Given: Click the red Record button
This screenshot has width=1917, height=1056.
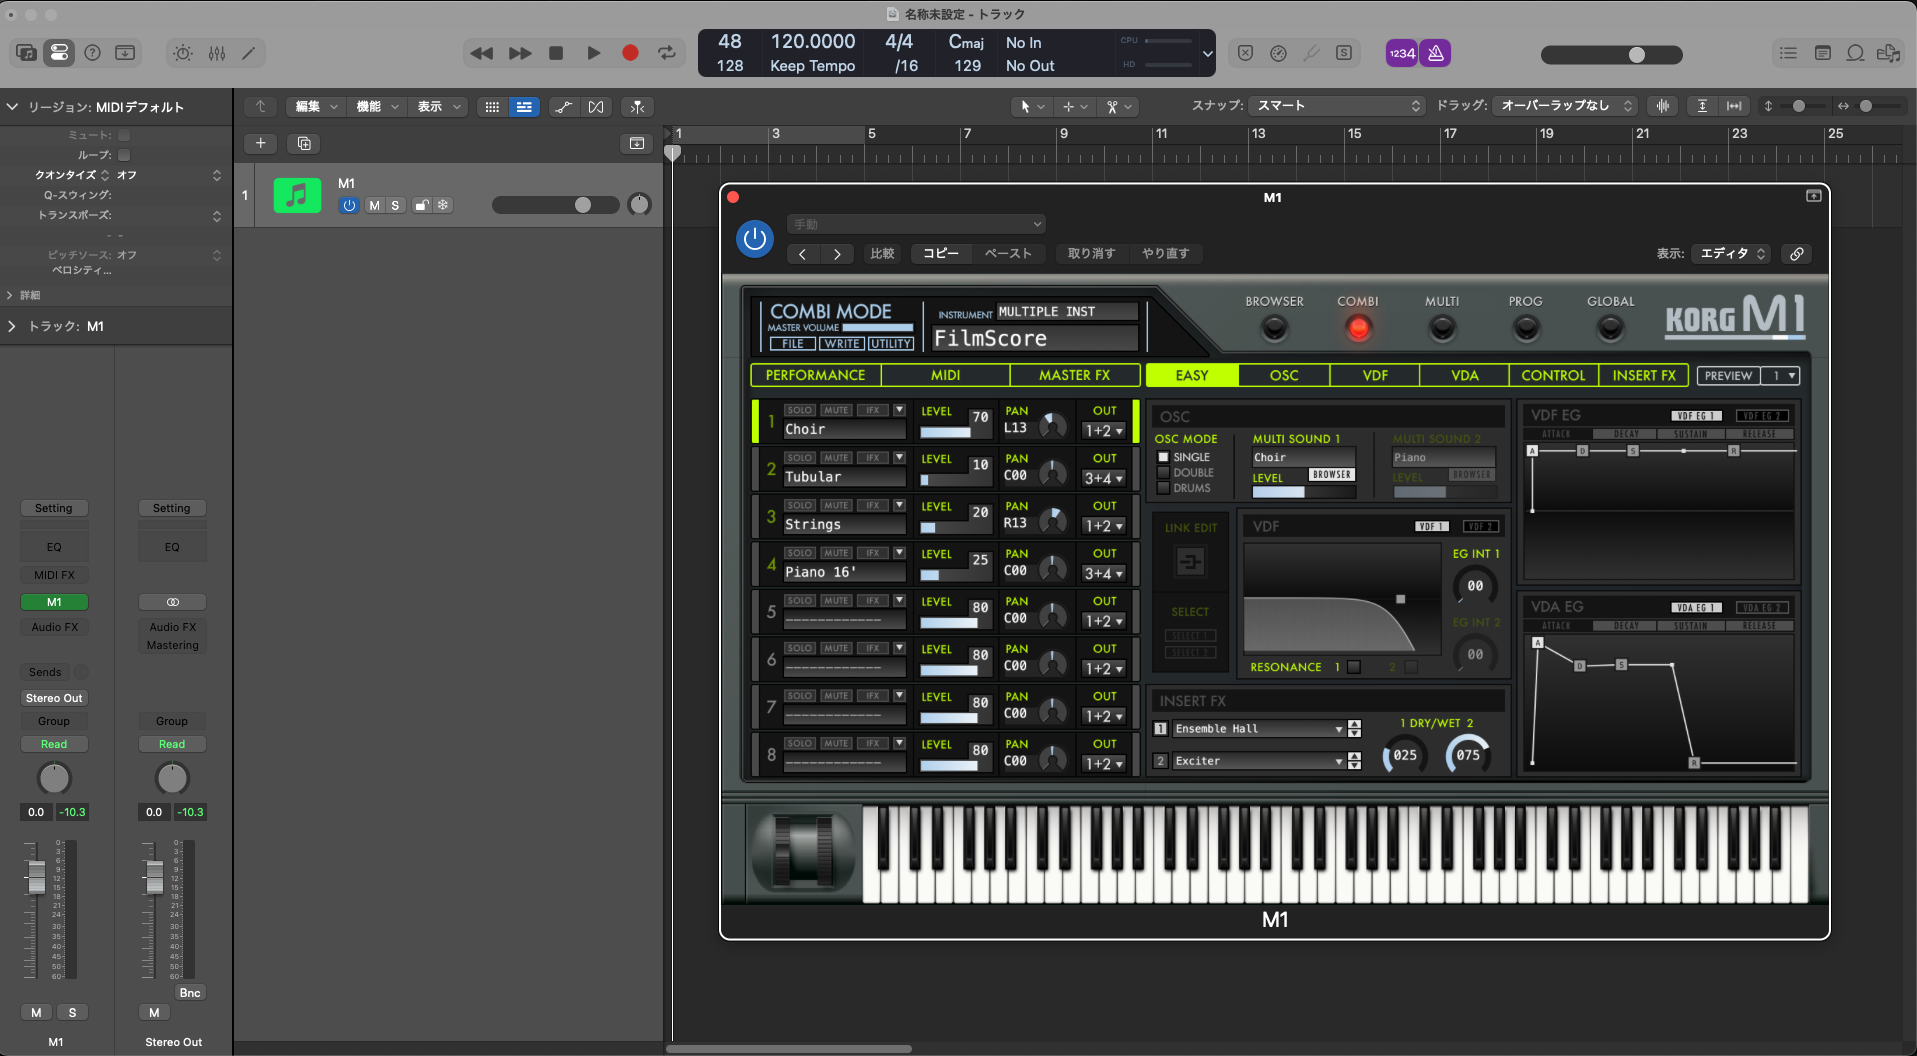Looking at the screenshot, I should [630, 53].
